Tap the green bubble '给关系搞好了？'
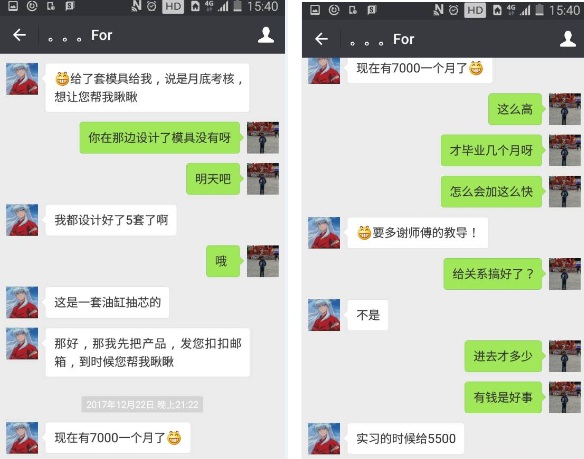The width and height of the screenshot is (584, 459). click(493, 274)
